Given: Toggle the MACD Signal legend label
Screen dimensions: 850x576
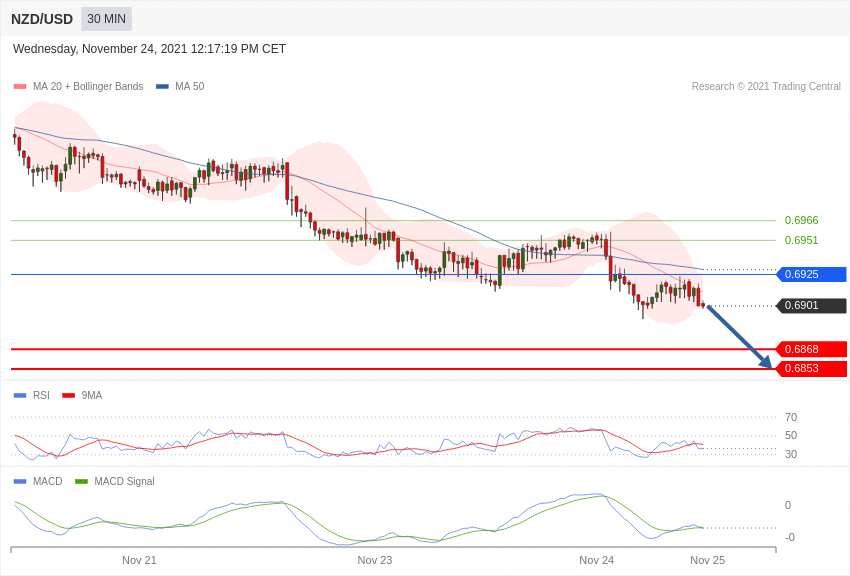Looking at the screenshot, I should coord(124,482).
